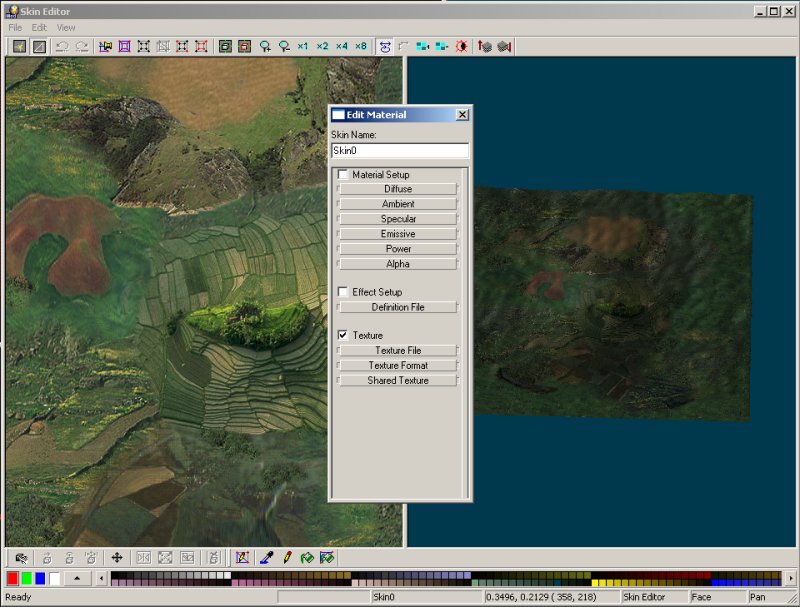
Task: Click the zoom in magnifier icon
Action: click(x=265, y=46)
